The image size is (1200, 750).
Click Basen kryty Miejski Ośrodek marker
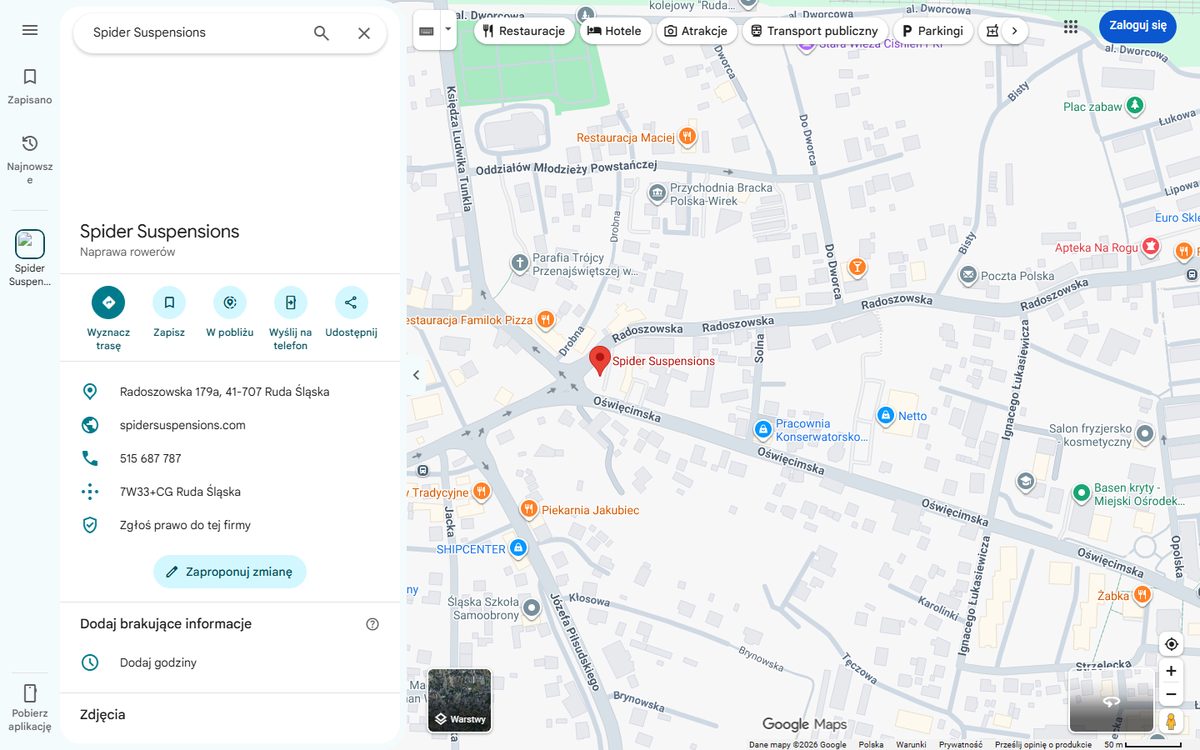click(1081, 493)
